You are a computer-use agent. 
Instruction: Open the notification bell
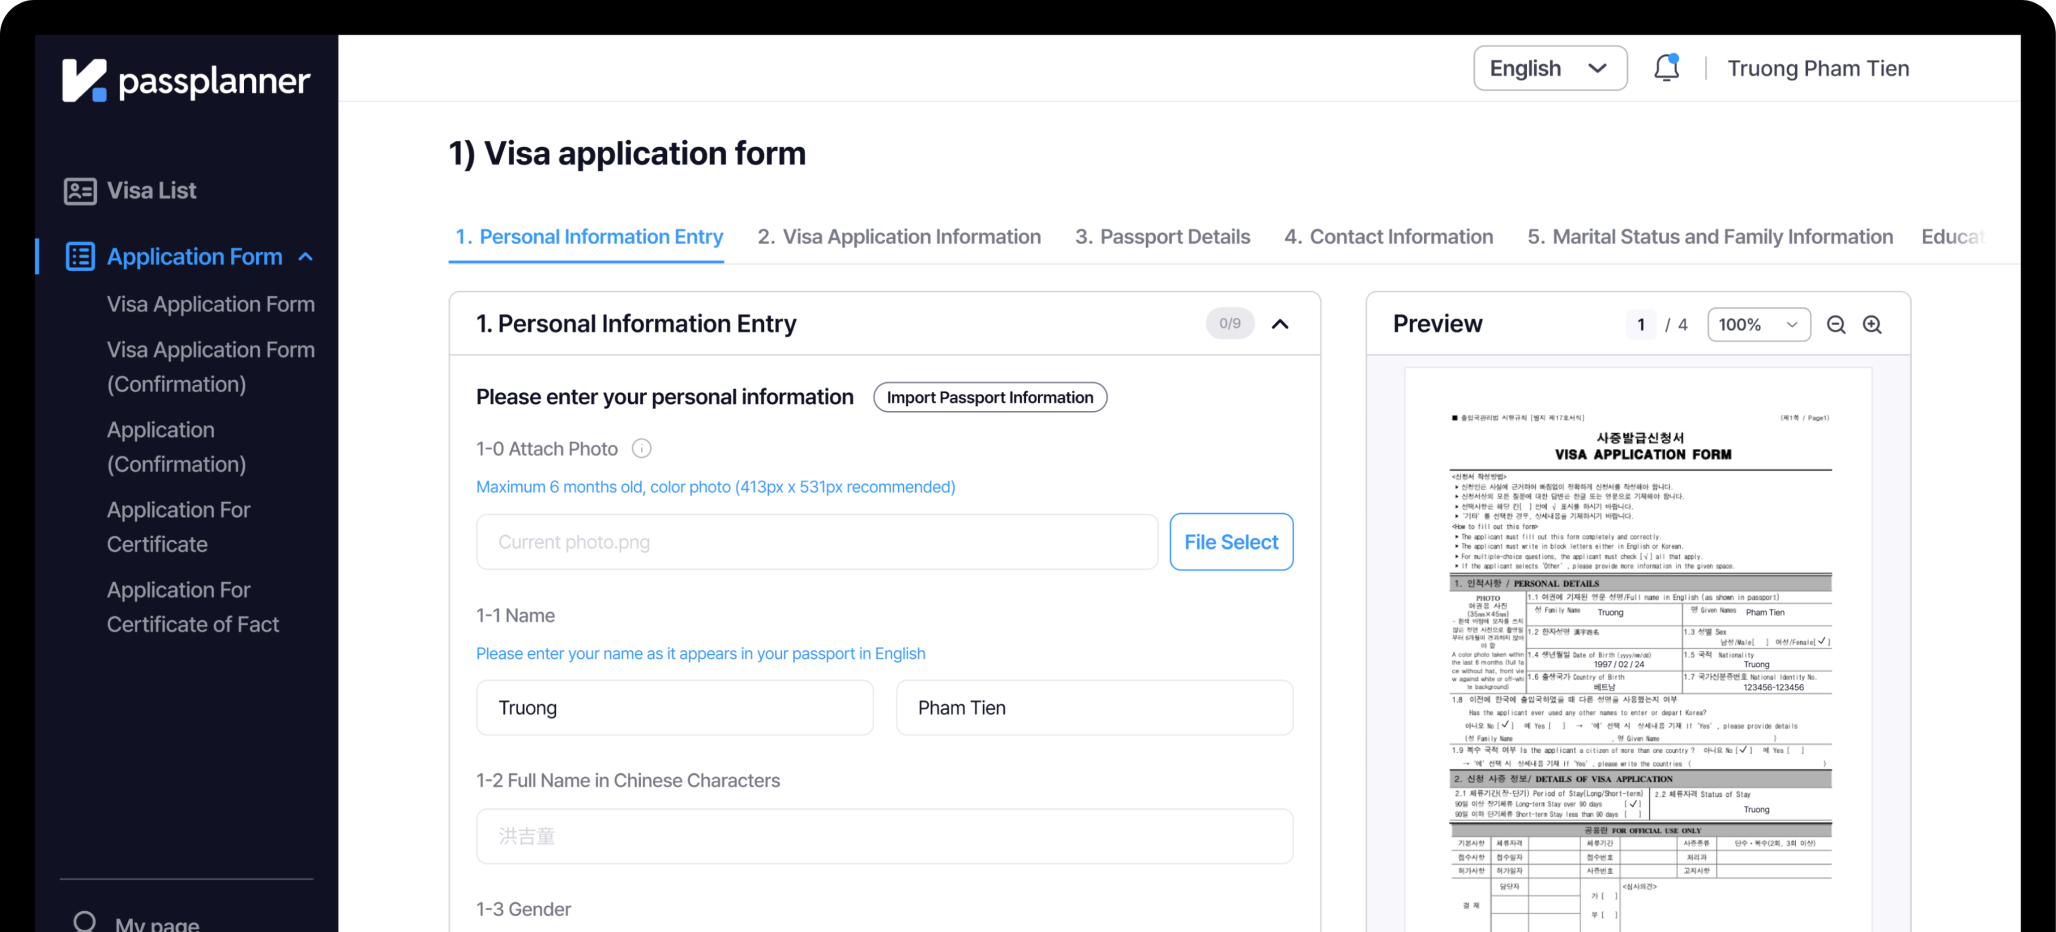click(x=1666, y=68)
